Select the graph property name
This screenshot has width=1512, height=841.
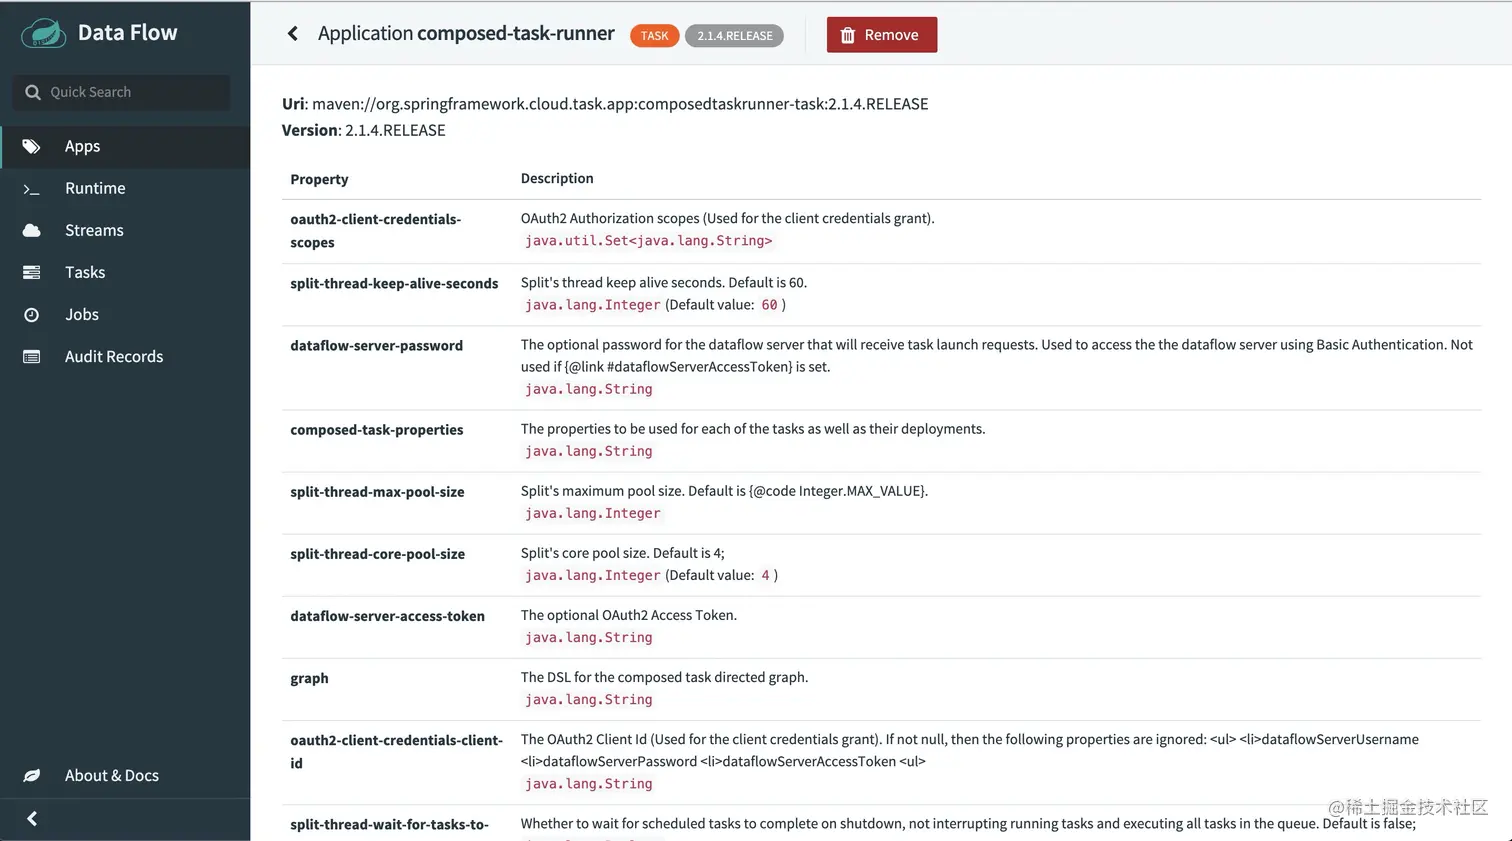click(309, 678)
